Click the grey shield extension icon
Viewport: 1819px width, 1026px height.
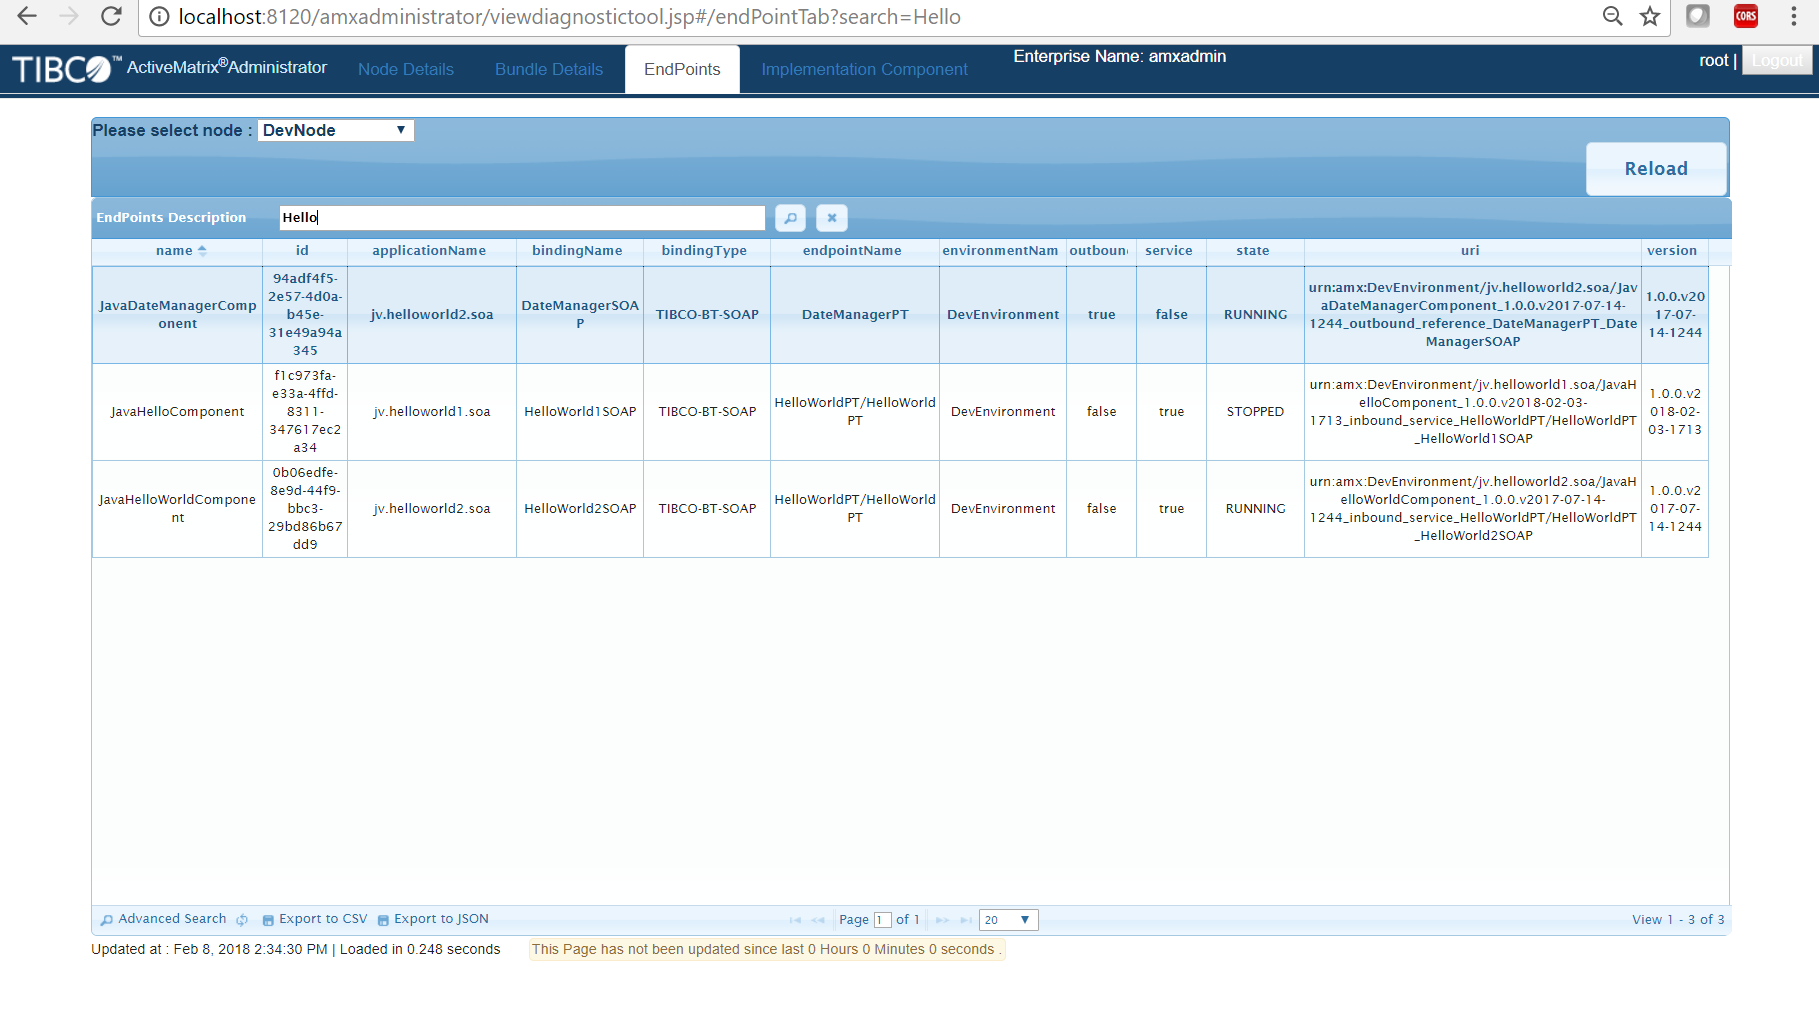point(1697,16)
